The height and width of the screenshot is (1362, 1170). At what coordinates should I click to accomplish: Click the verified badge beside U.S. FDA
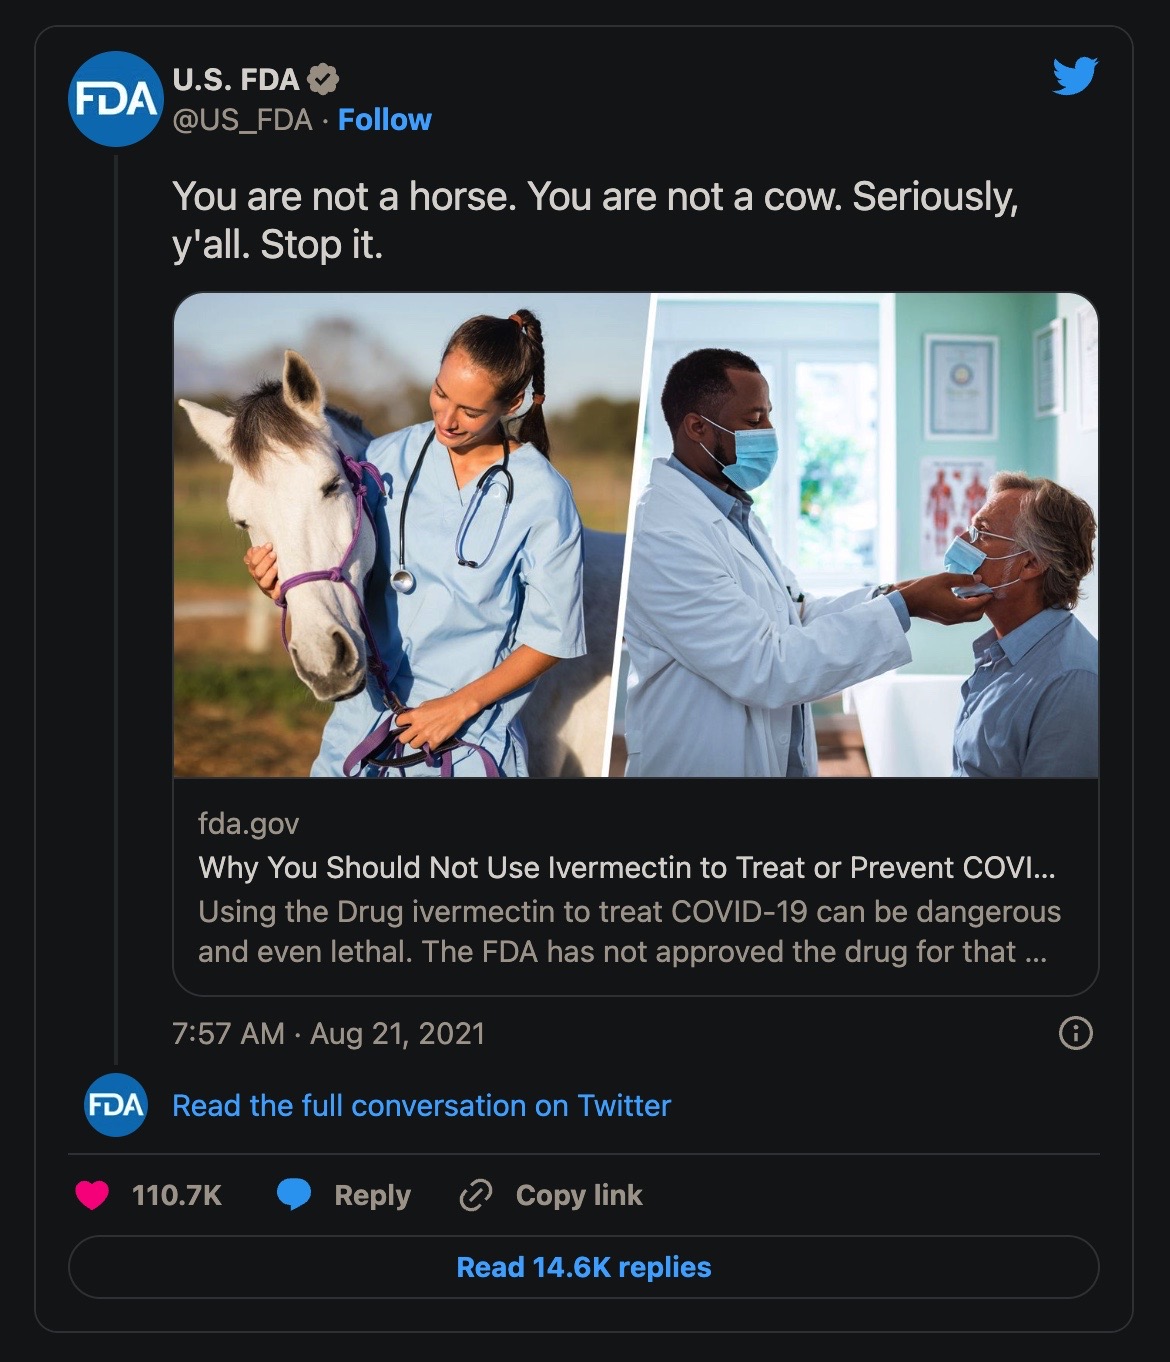point(322,78)
